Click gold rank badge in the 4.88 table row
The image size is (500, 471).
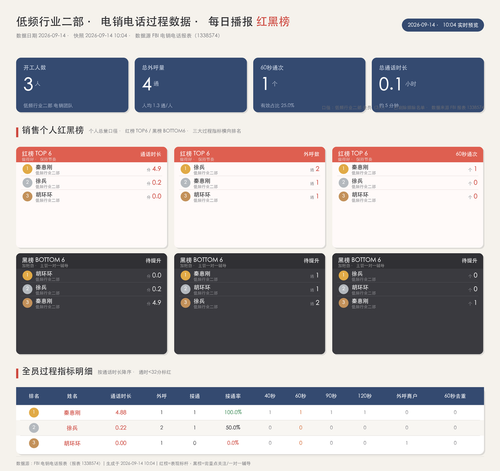[34, 412]
